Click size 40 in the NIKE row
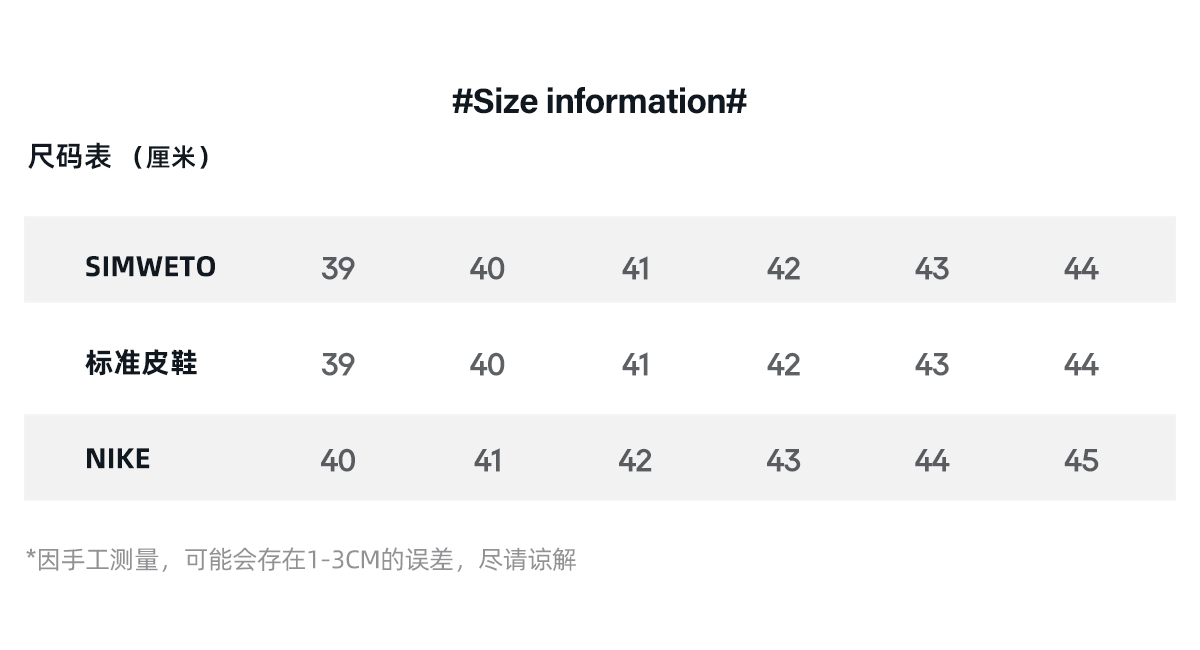The width and height of the screenshot is (1200, 650). point(338,460)
